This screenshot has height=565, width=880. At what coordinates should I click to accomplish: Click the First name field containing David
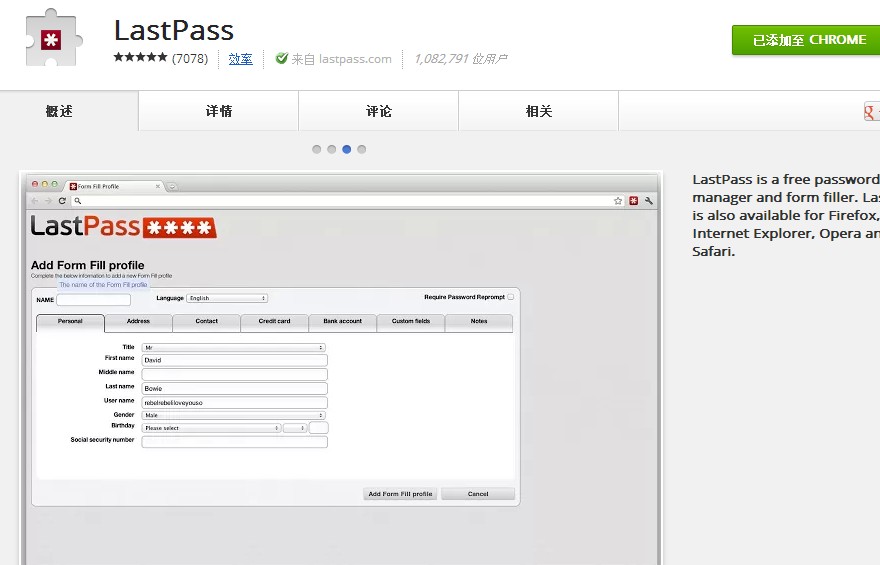pos(234,360)
